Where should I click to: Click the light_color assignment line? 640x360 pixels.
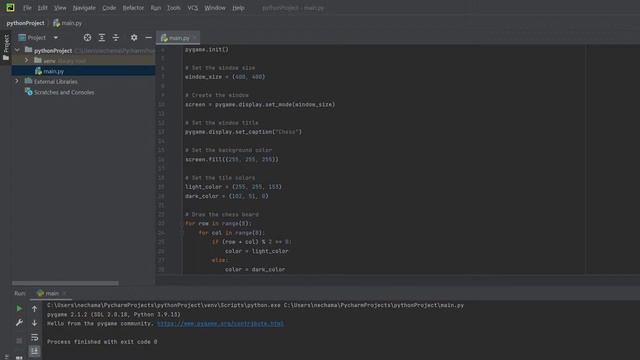[233, 187]
